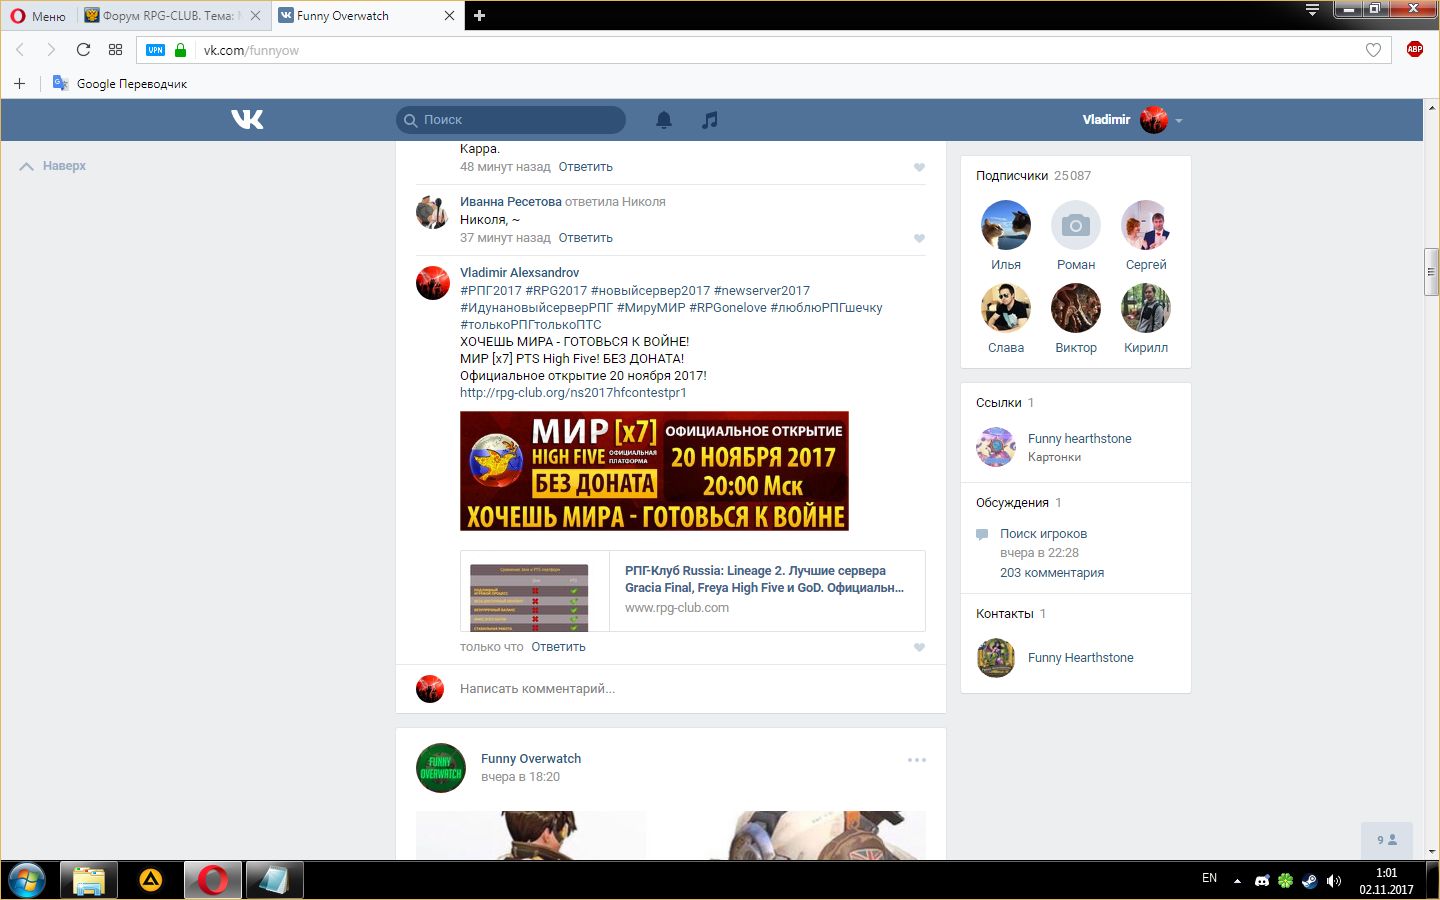Open Иванна Ресетова's profile name
Viewport: 1440px width, 900px height.
[510, 202]
